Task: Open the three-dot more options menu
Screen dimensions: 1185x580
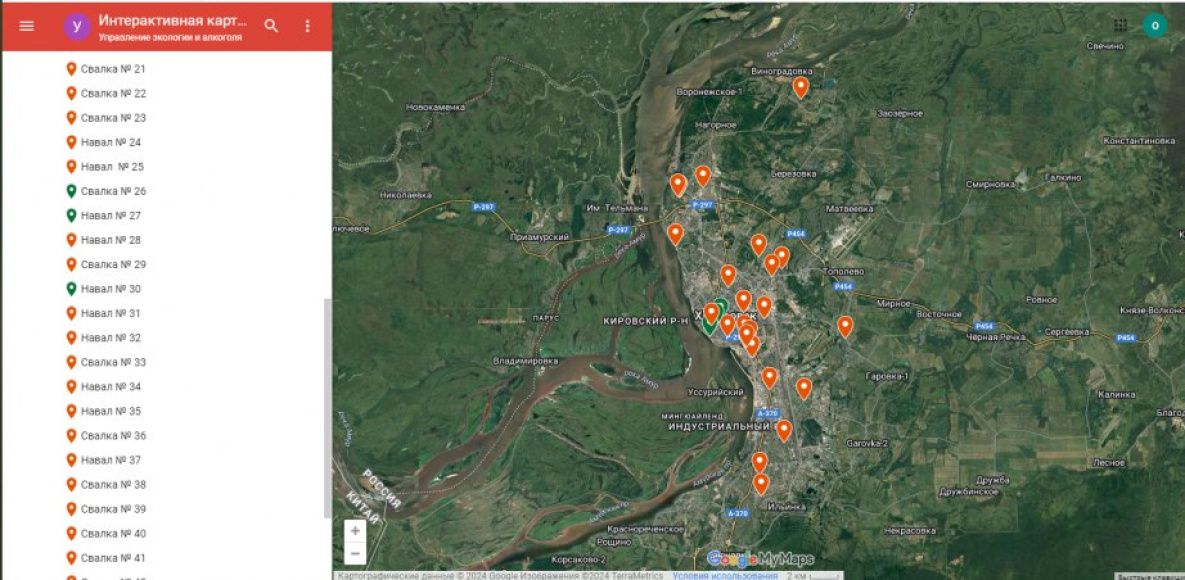Action: coord(307,26)
